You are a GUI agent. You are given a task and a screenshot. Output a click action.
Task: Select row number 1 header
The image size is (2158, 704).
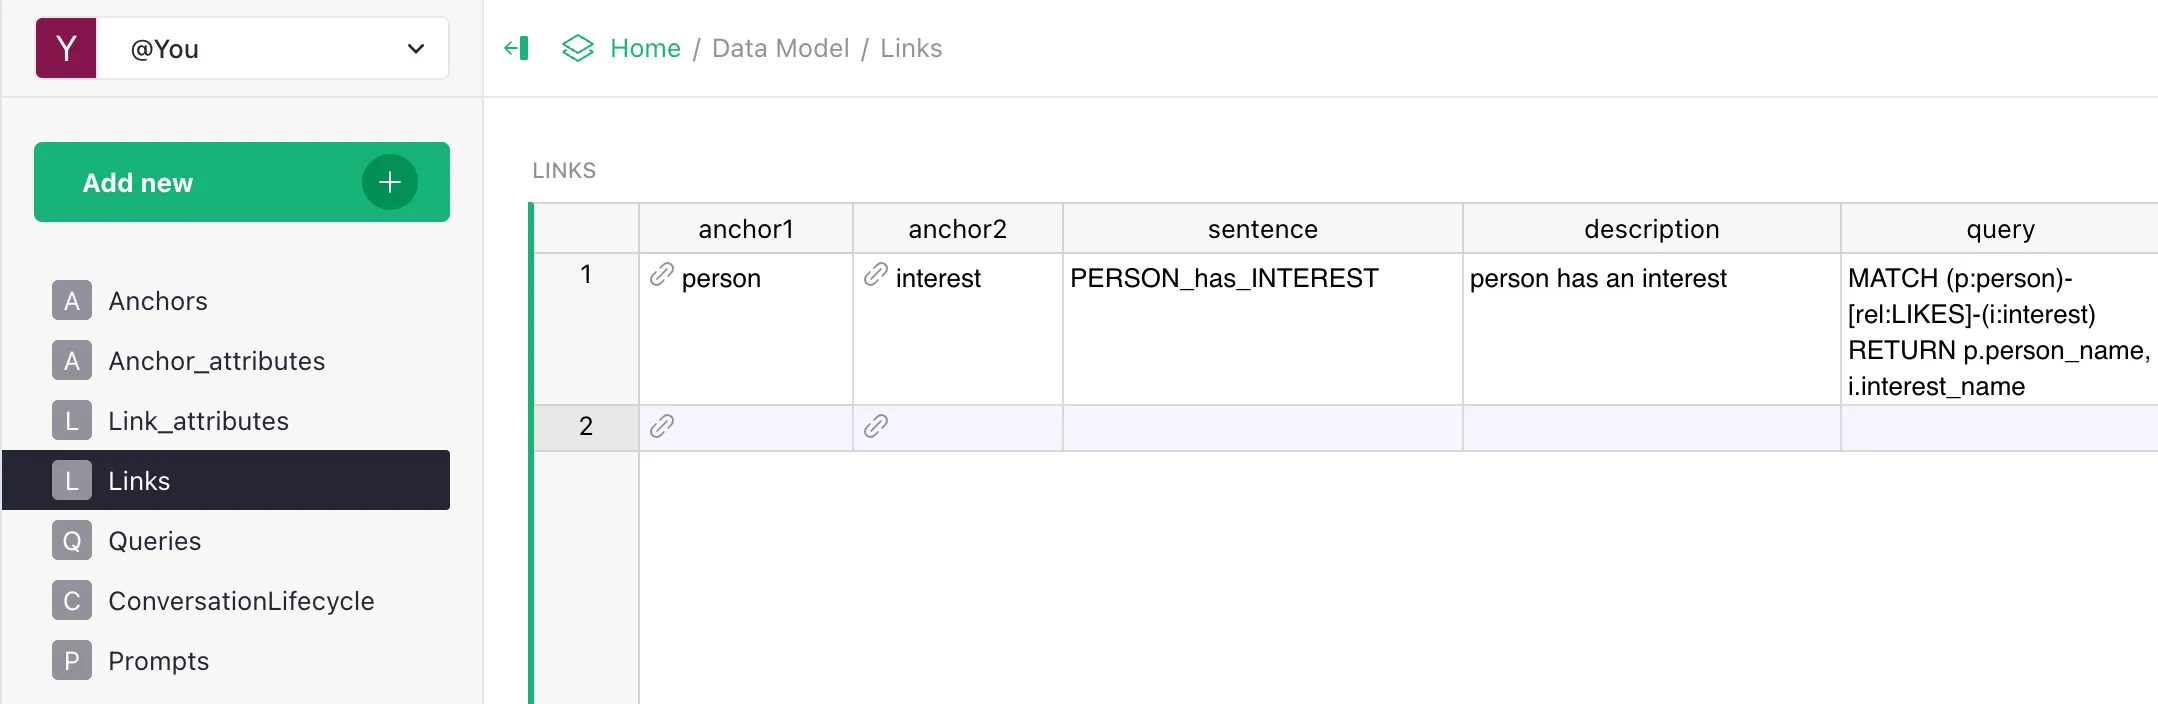point(586,329)
